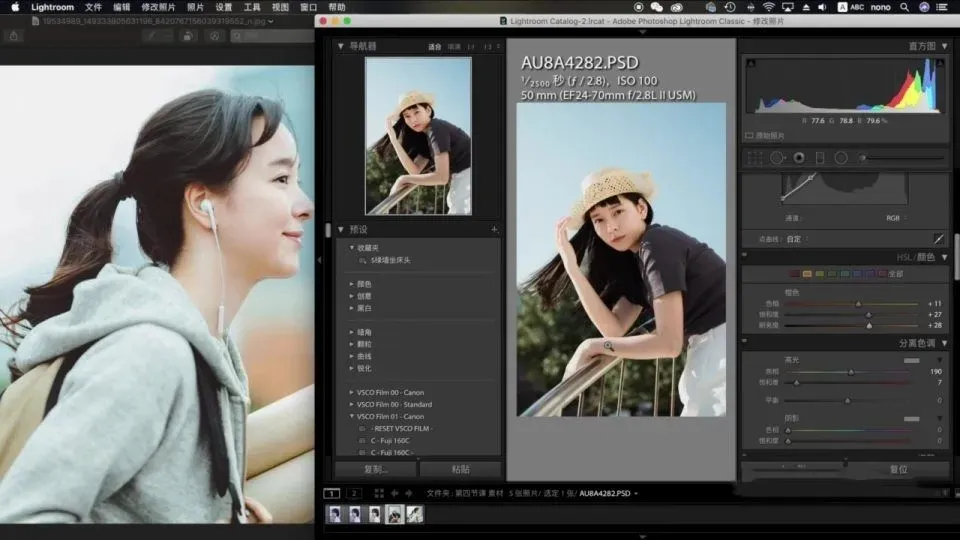Activate the Spot Removal tool
The image size is (960, 540).
(777, 157)
